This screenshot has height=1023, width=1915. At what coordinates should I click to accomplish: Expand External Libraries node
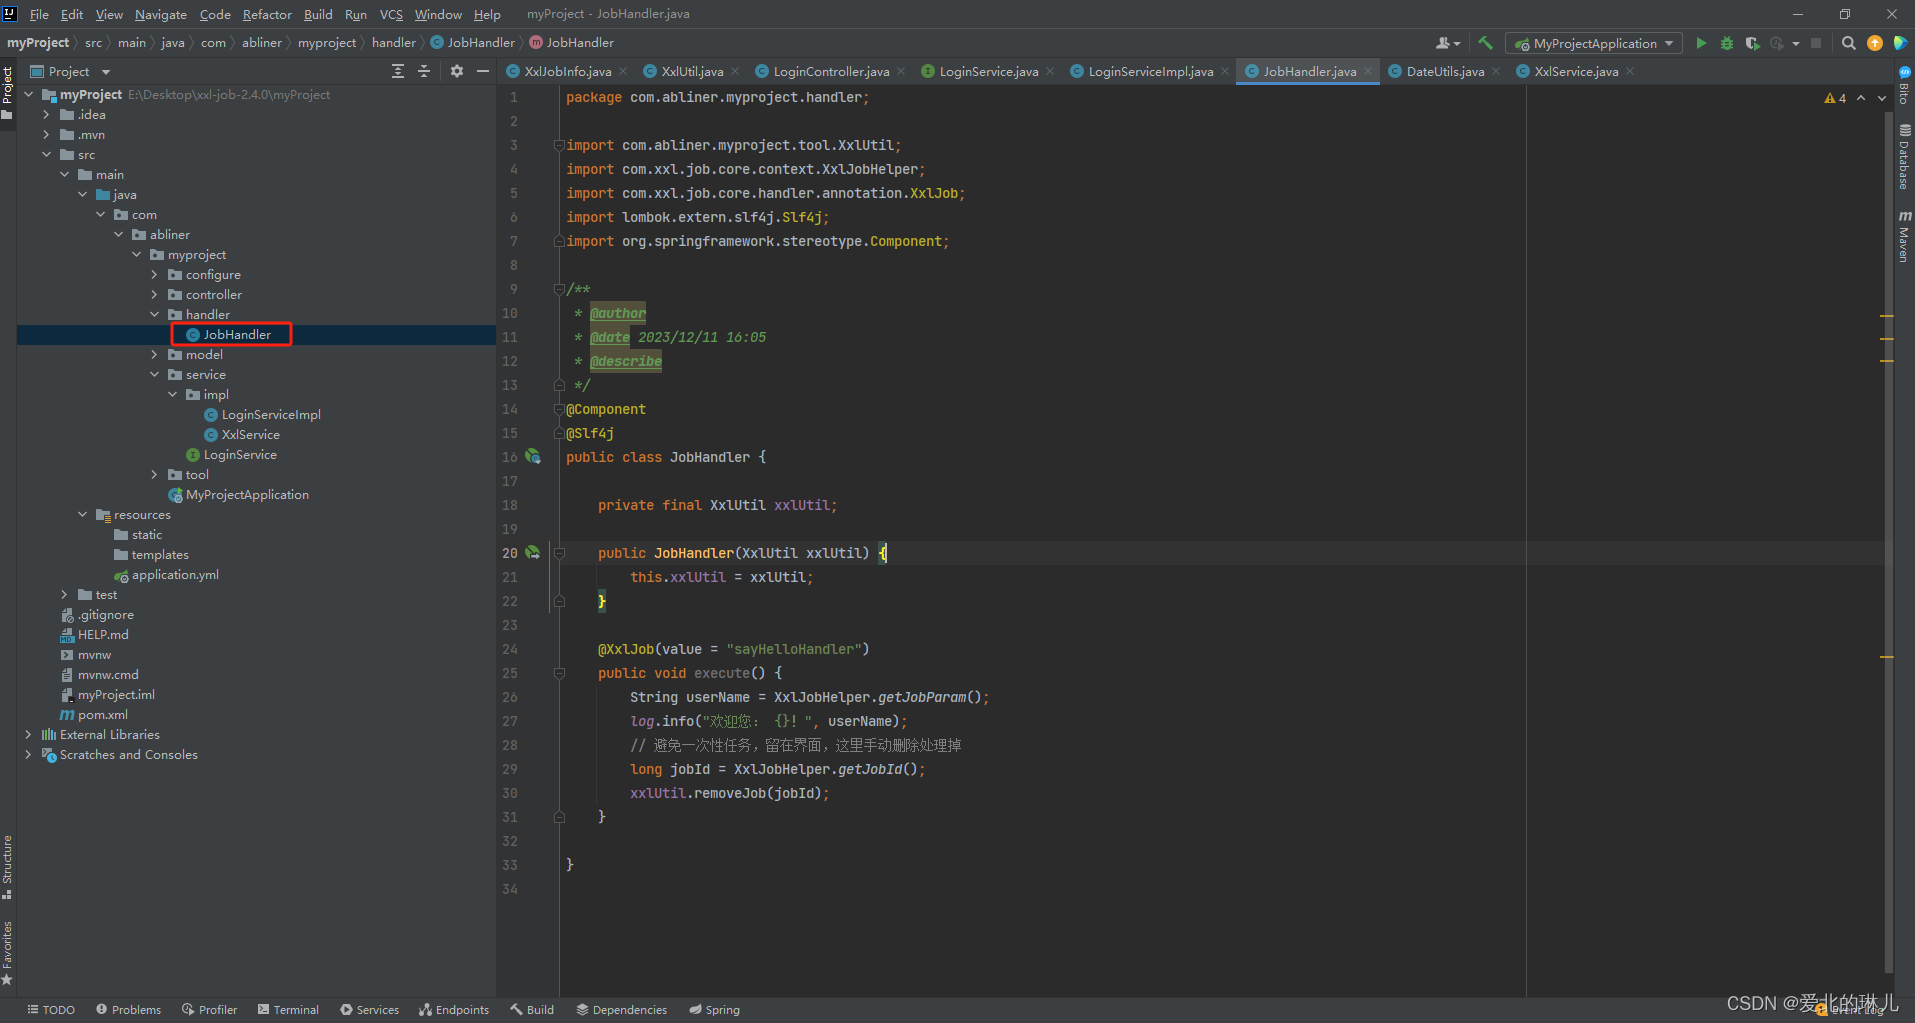29,735
